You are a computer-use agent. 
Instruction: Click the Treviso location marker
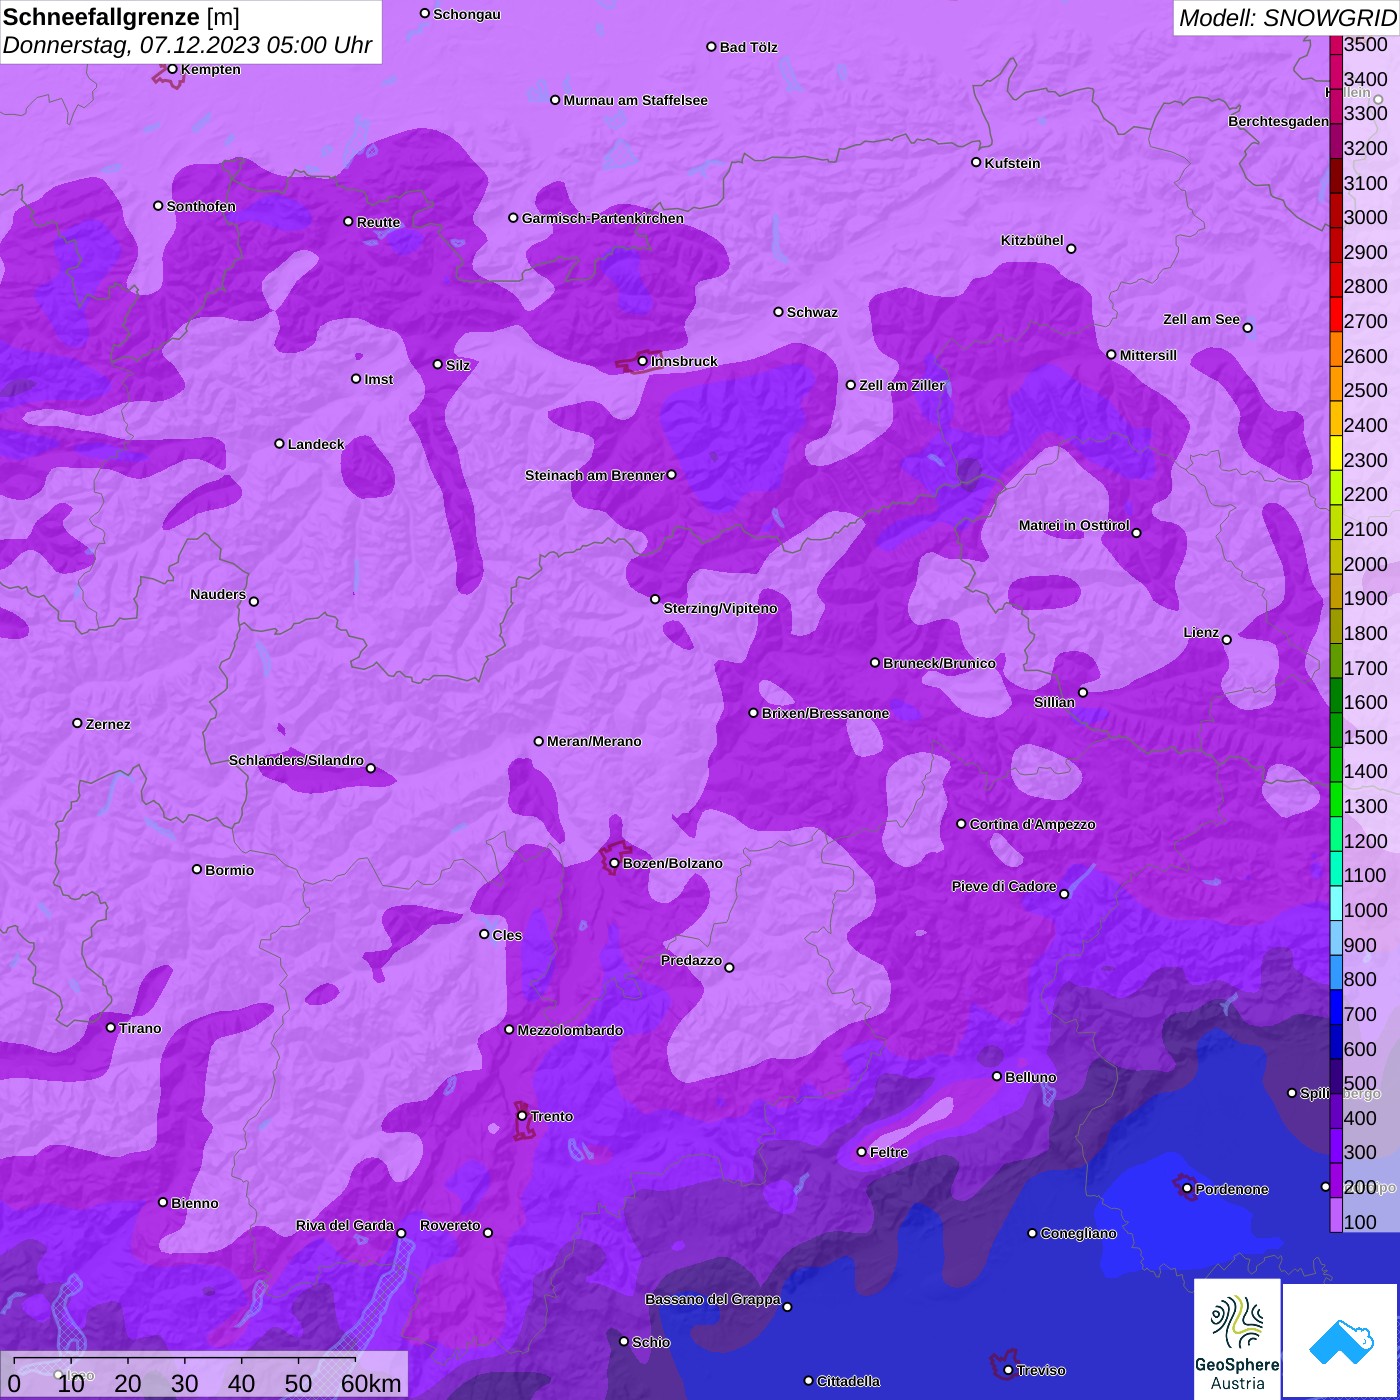pyautogui.click(x=1008, y=1370)
